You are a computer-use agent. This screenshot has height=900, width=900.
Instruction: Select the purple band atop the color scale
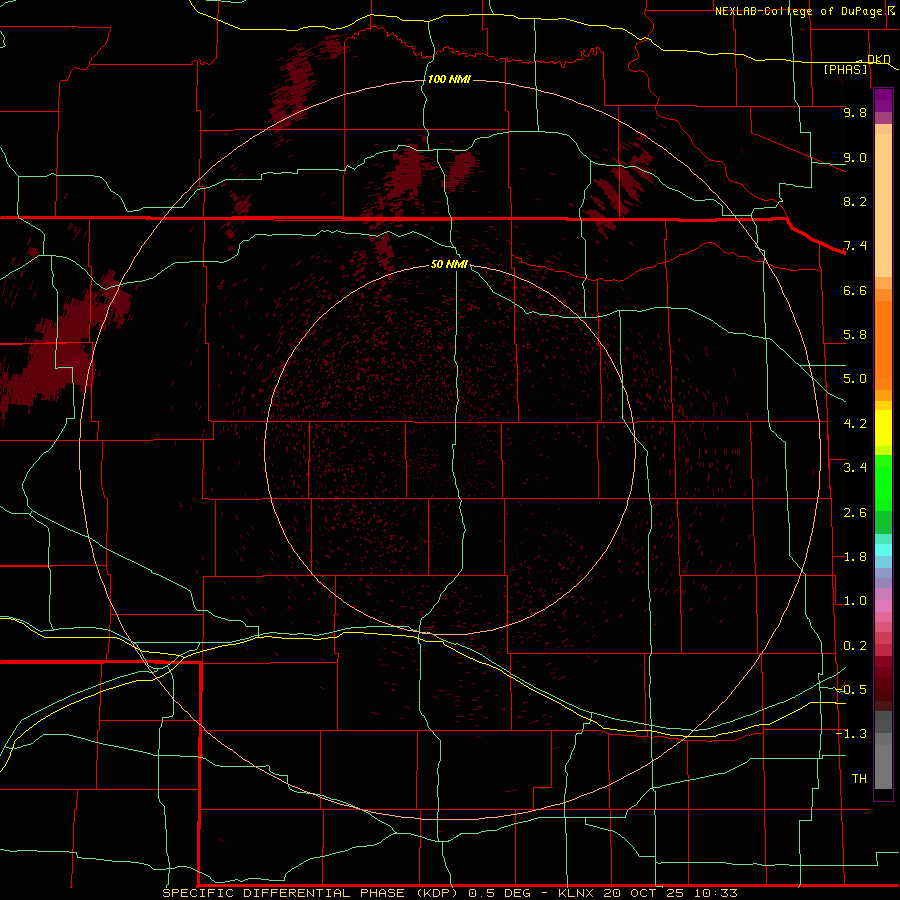[883, 100]
